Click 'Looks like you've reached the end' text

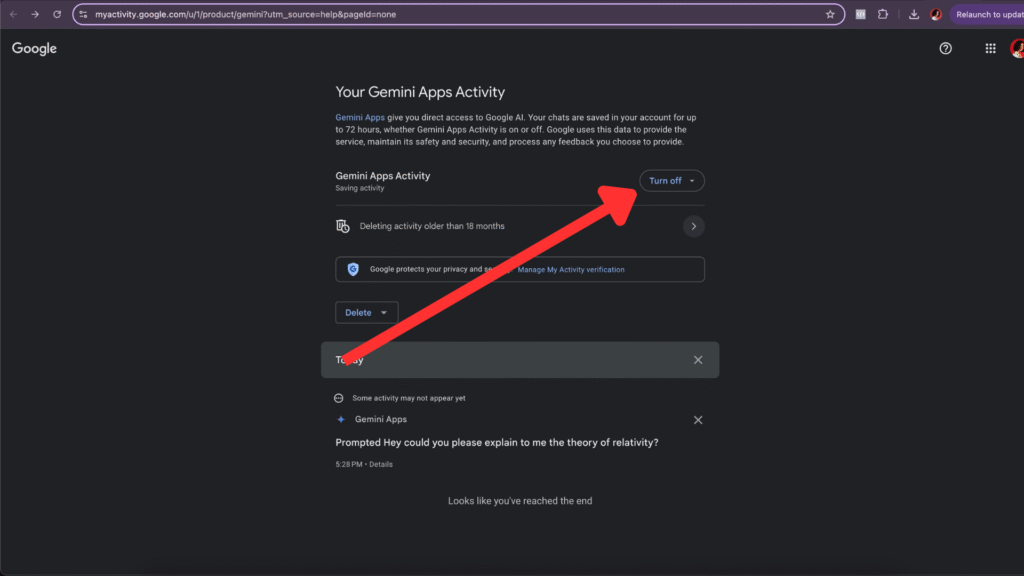[520, 501]
